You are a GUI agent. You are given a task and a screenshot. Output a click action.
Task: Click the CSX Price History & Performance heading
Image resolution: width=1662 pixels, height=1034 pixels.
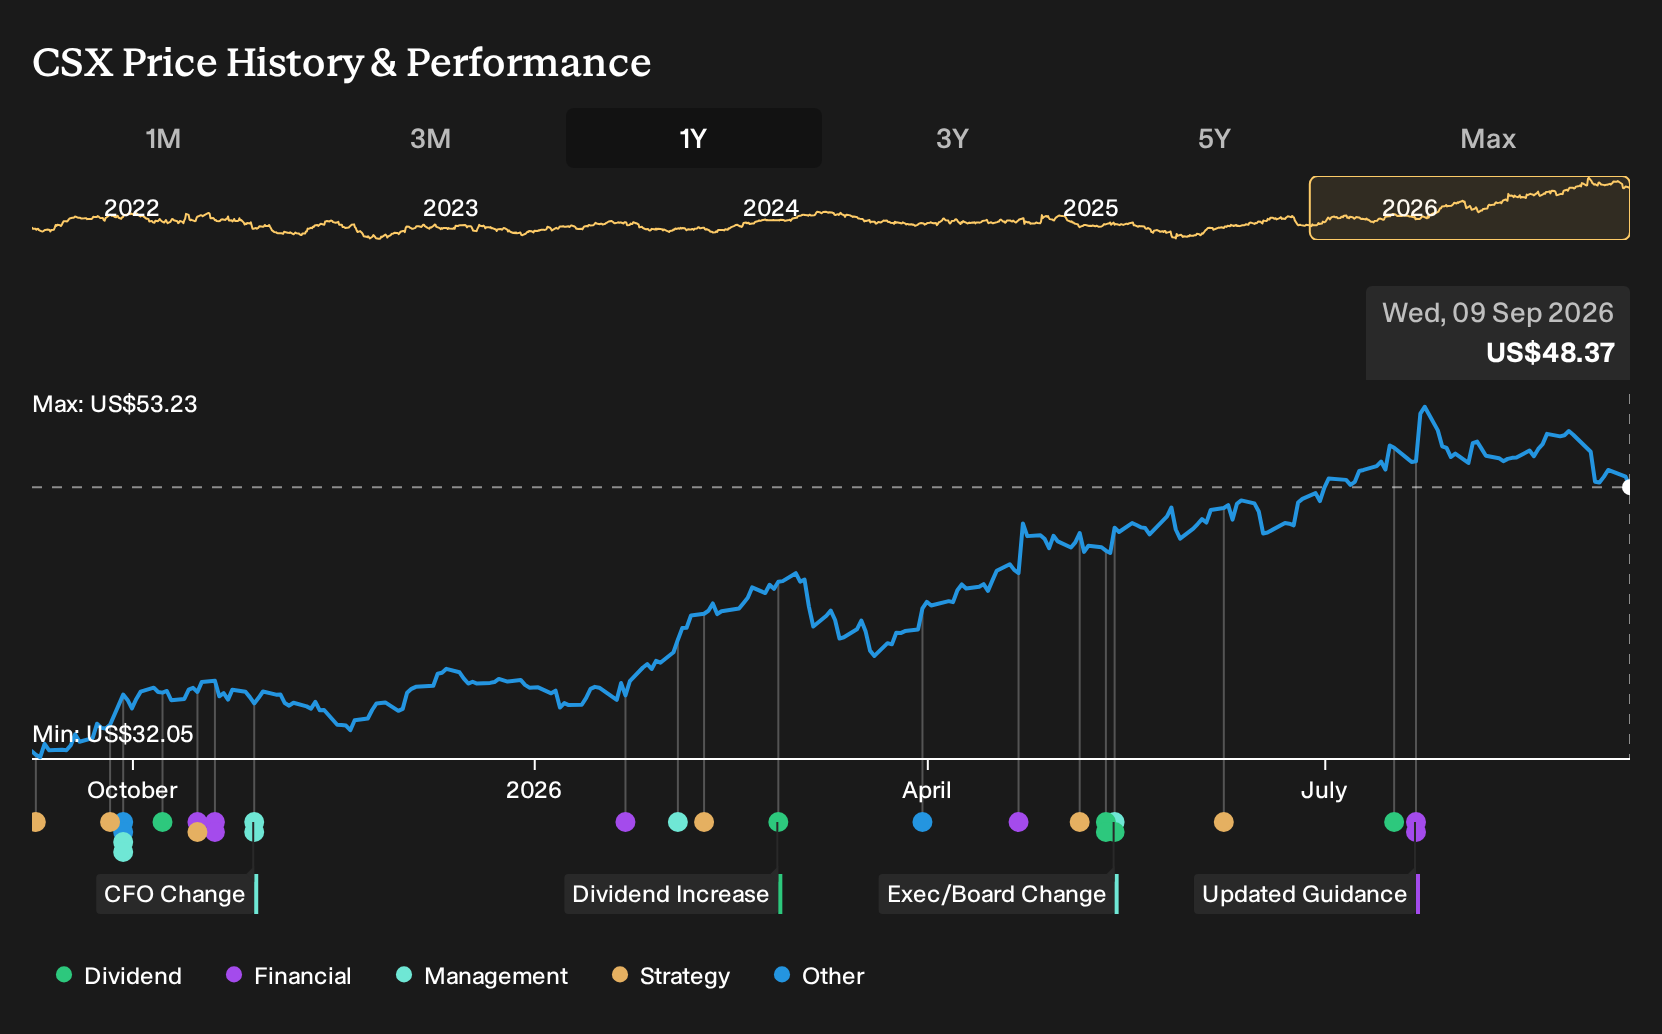(342, 63)
